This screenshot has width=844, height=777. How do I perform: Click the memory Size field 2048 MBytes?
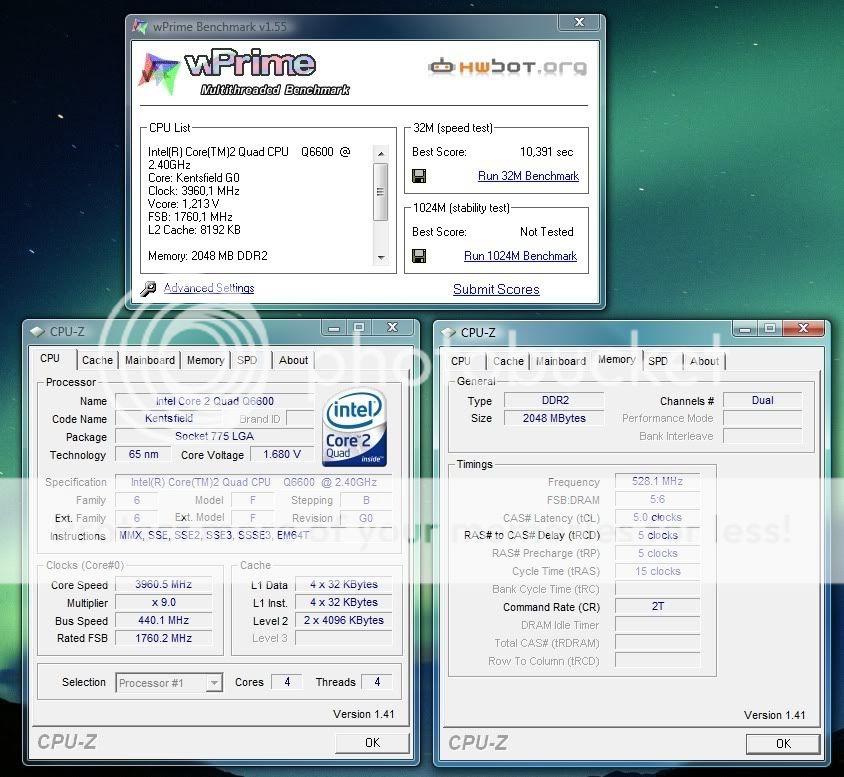coord(554,418)
